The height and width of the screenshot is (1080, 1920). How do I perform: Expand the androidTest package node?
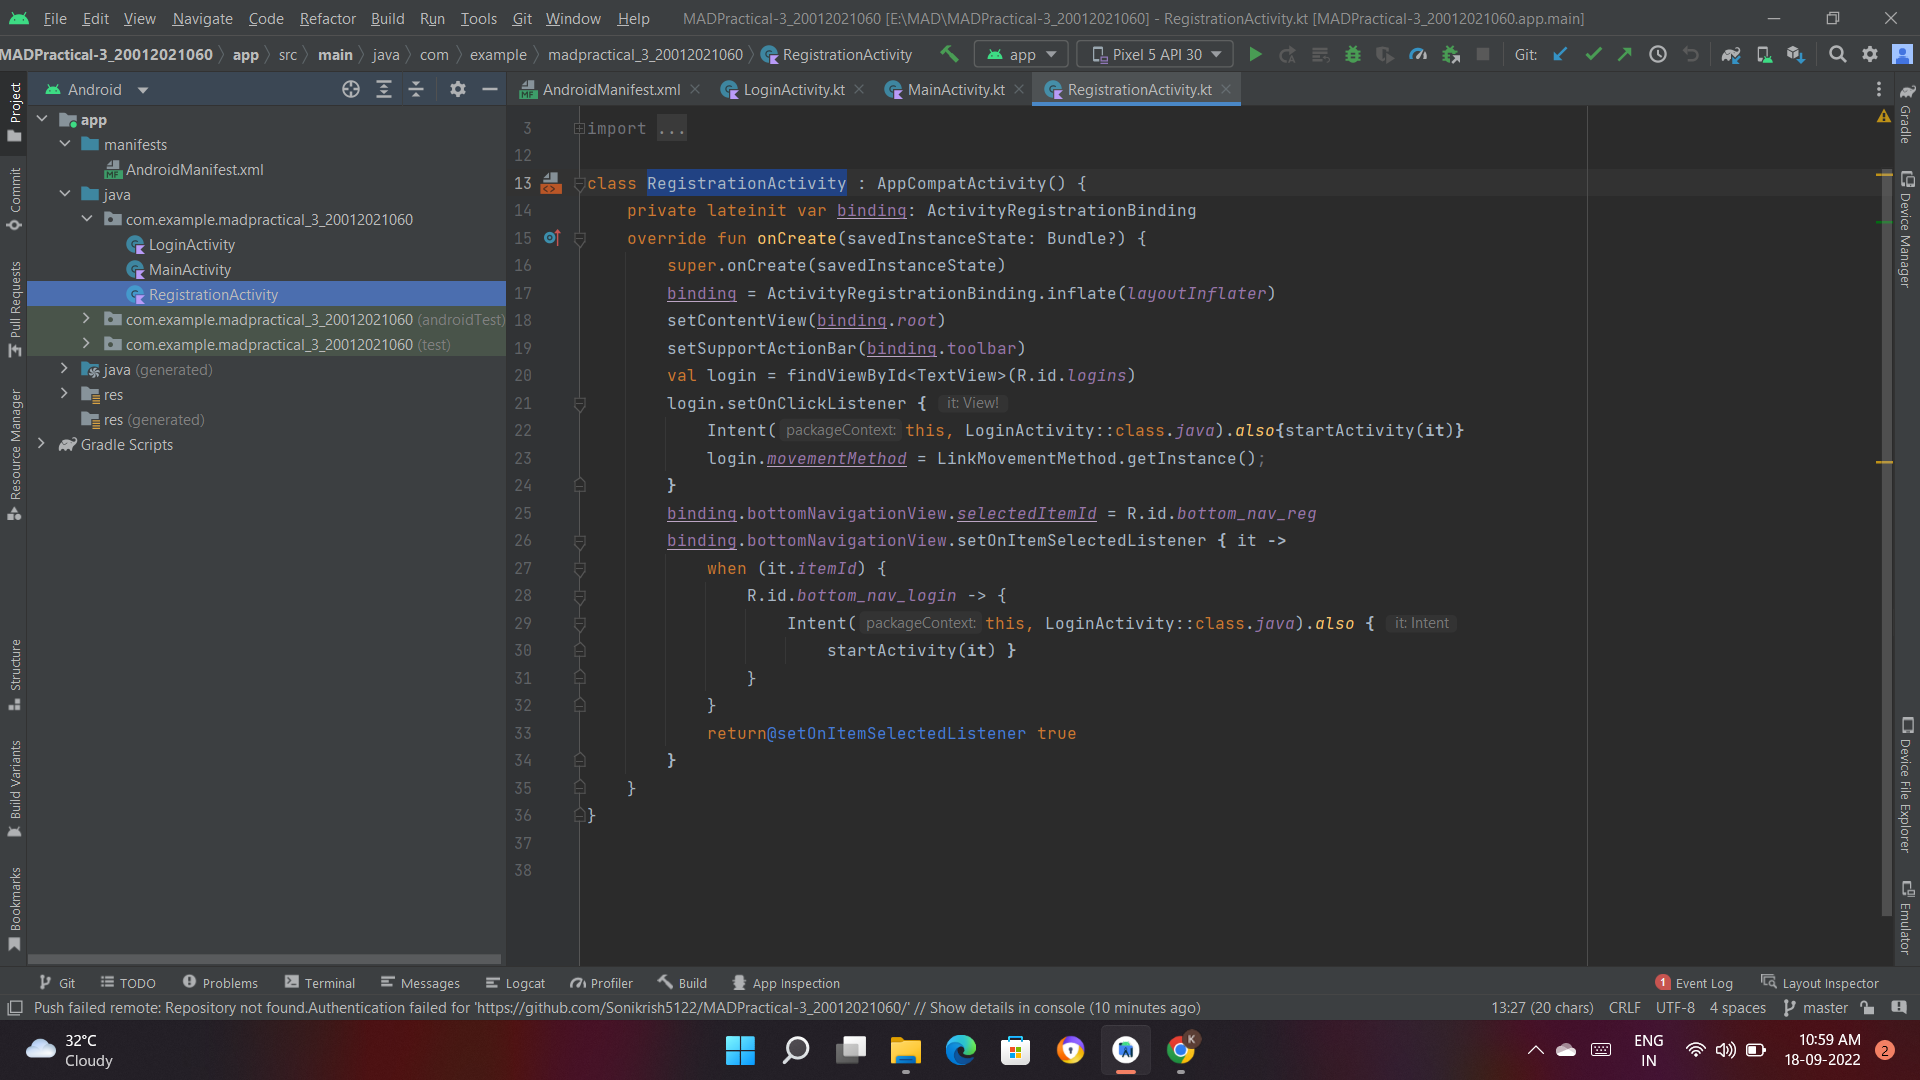87,319
